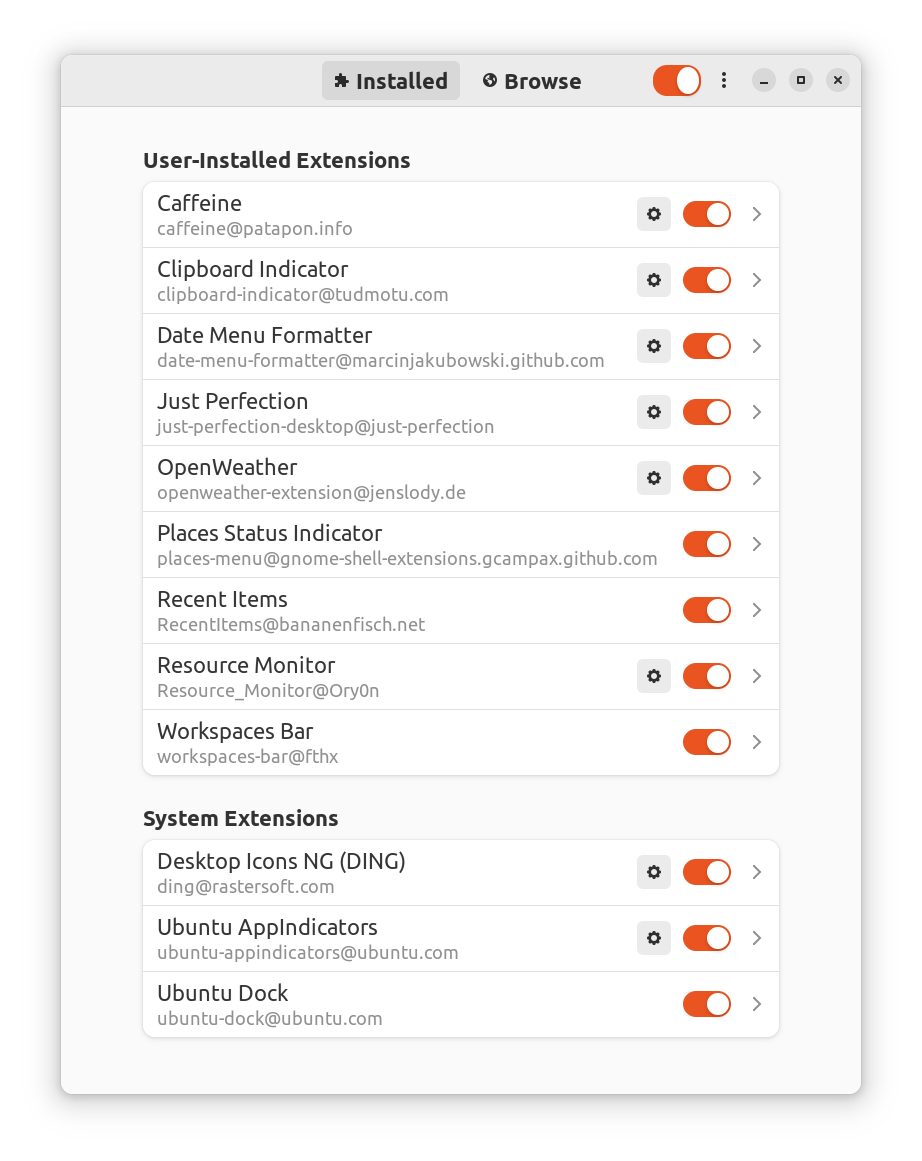Open Clipboard Indicator settings gear

tap(653, 280)
